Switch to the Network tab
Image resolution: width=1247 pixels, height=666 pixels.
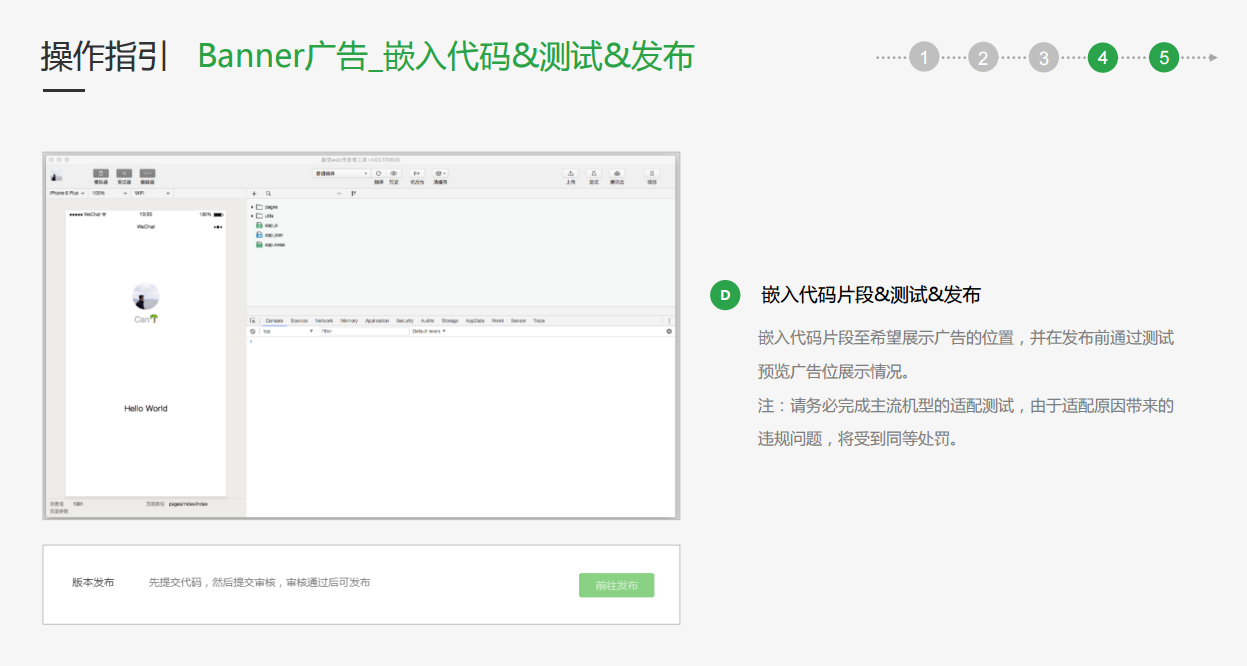click(324, 321)
